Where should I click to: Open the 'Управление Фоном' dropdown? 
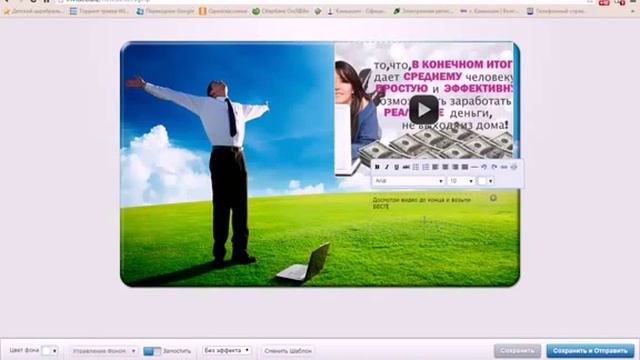click(x=104, y=351)
